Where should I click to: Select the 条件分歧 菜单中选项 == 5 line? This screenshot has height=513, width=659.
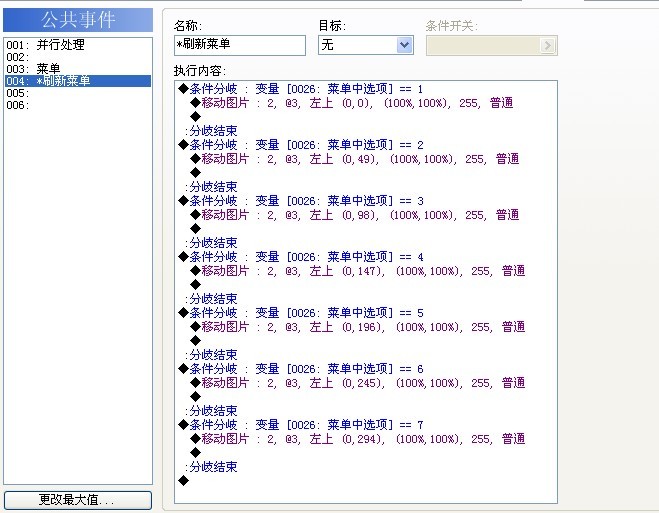click(301, 313)
